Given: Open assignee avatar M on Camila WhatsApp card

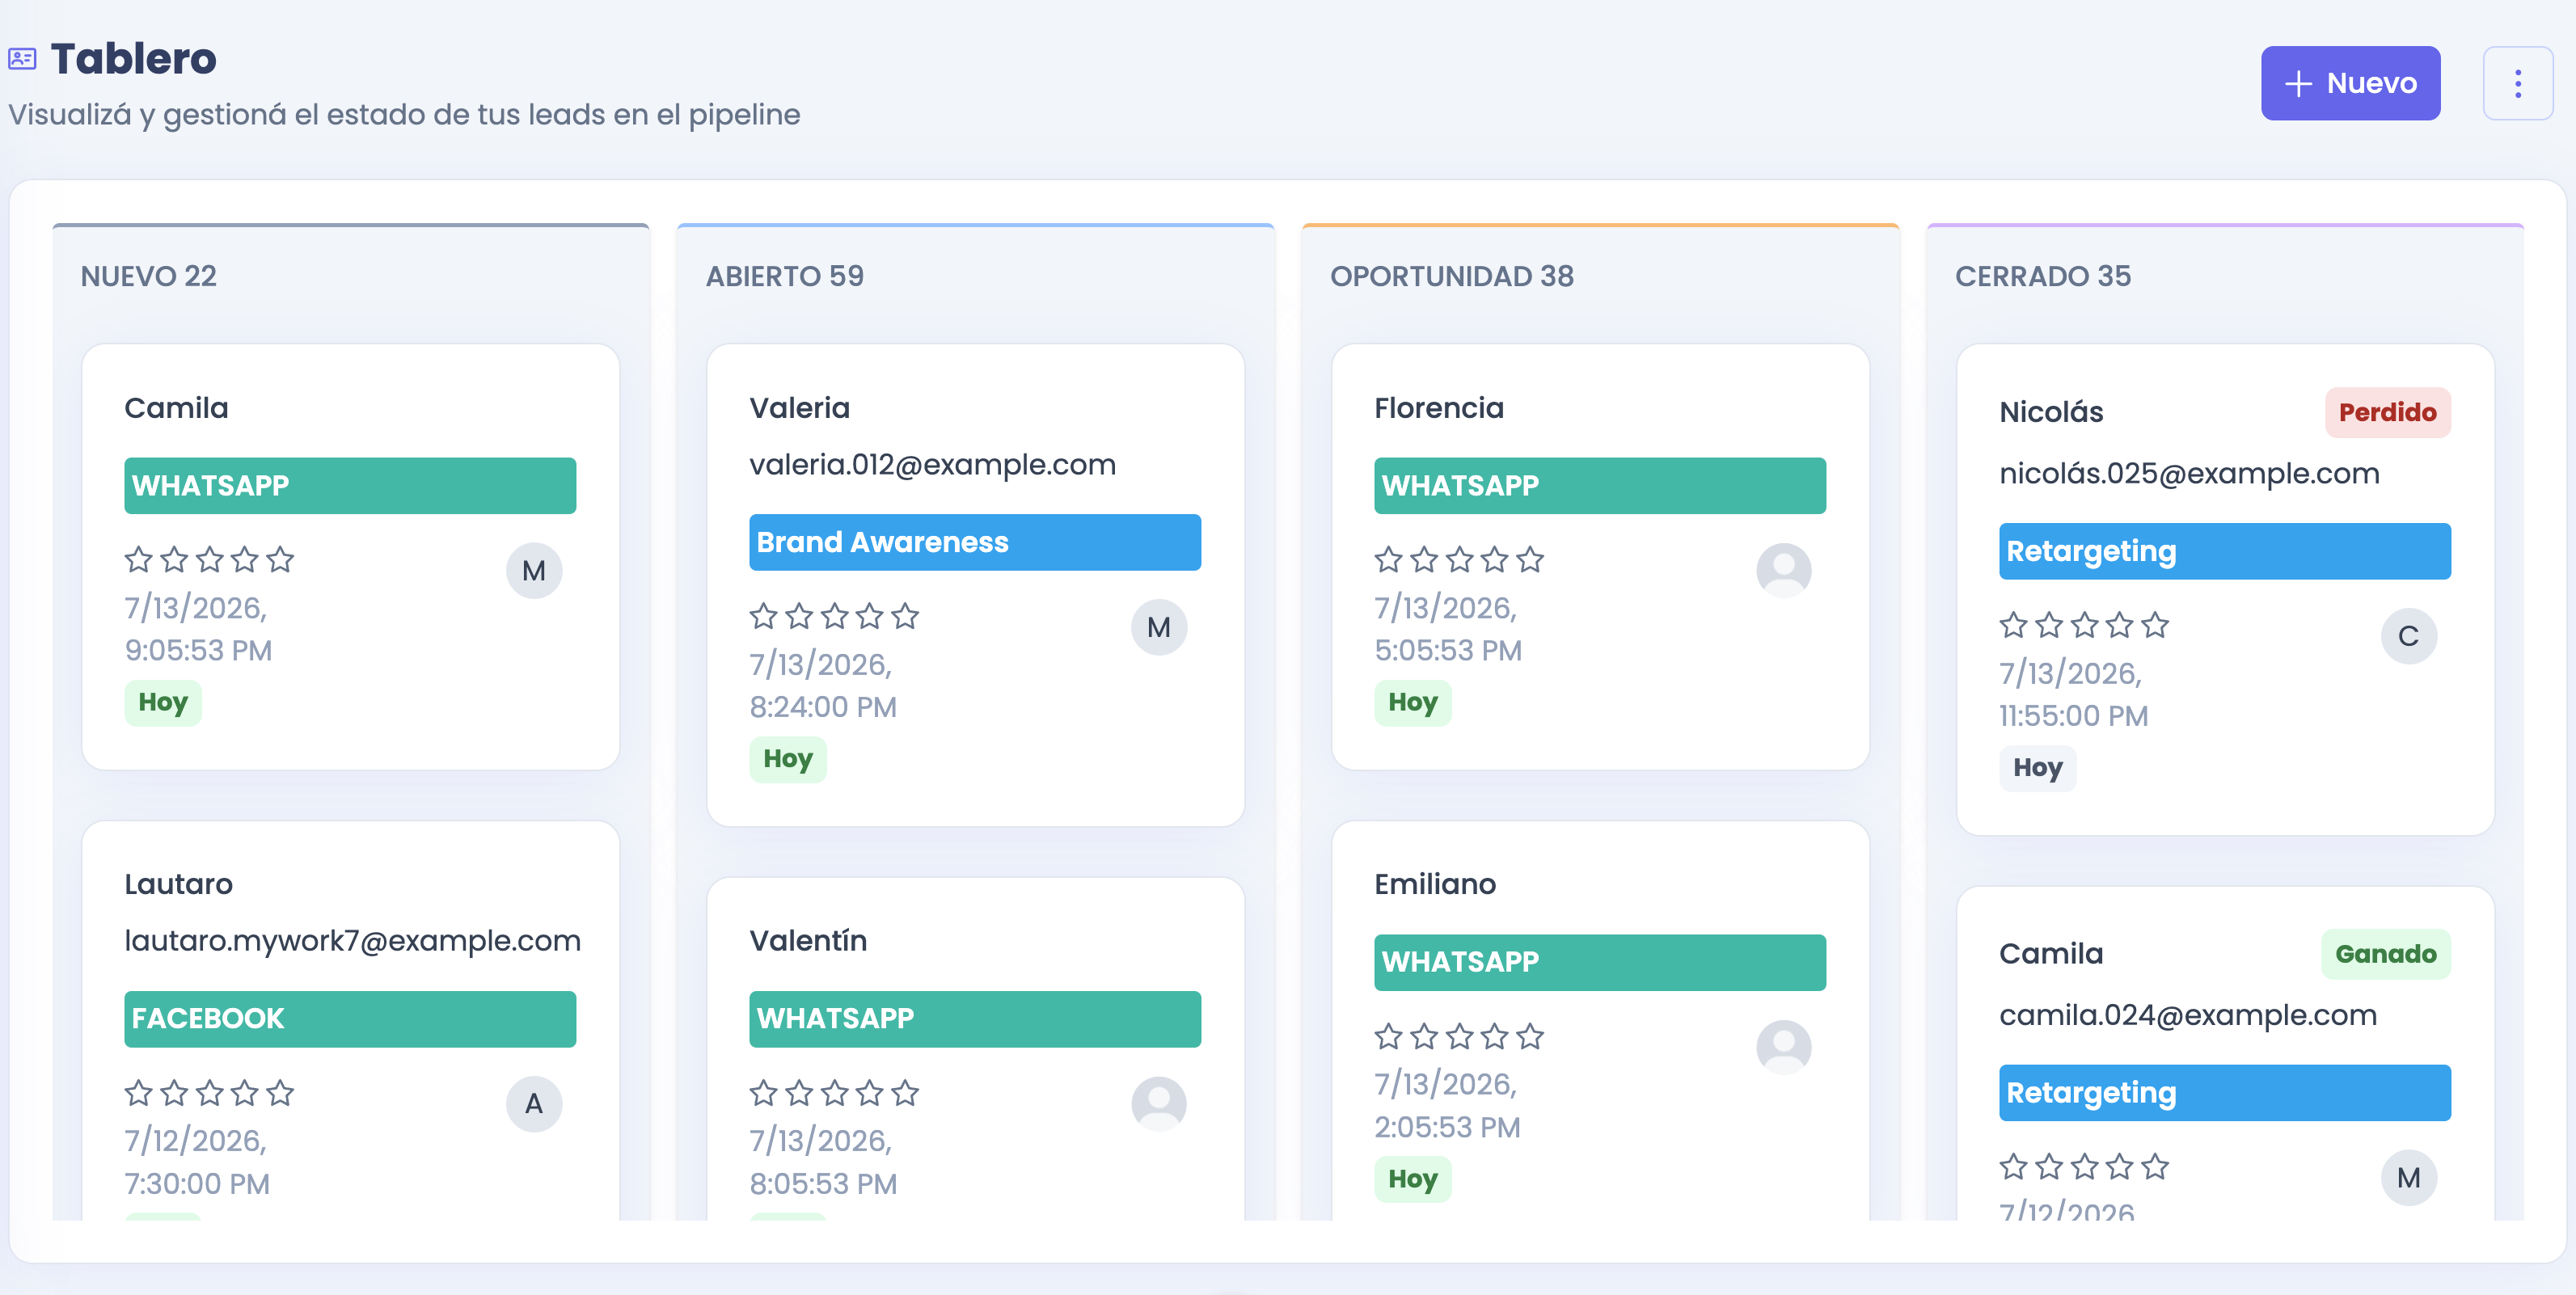Looking at the screenshot, I should [534, 571].
